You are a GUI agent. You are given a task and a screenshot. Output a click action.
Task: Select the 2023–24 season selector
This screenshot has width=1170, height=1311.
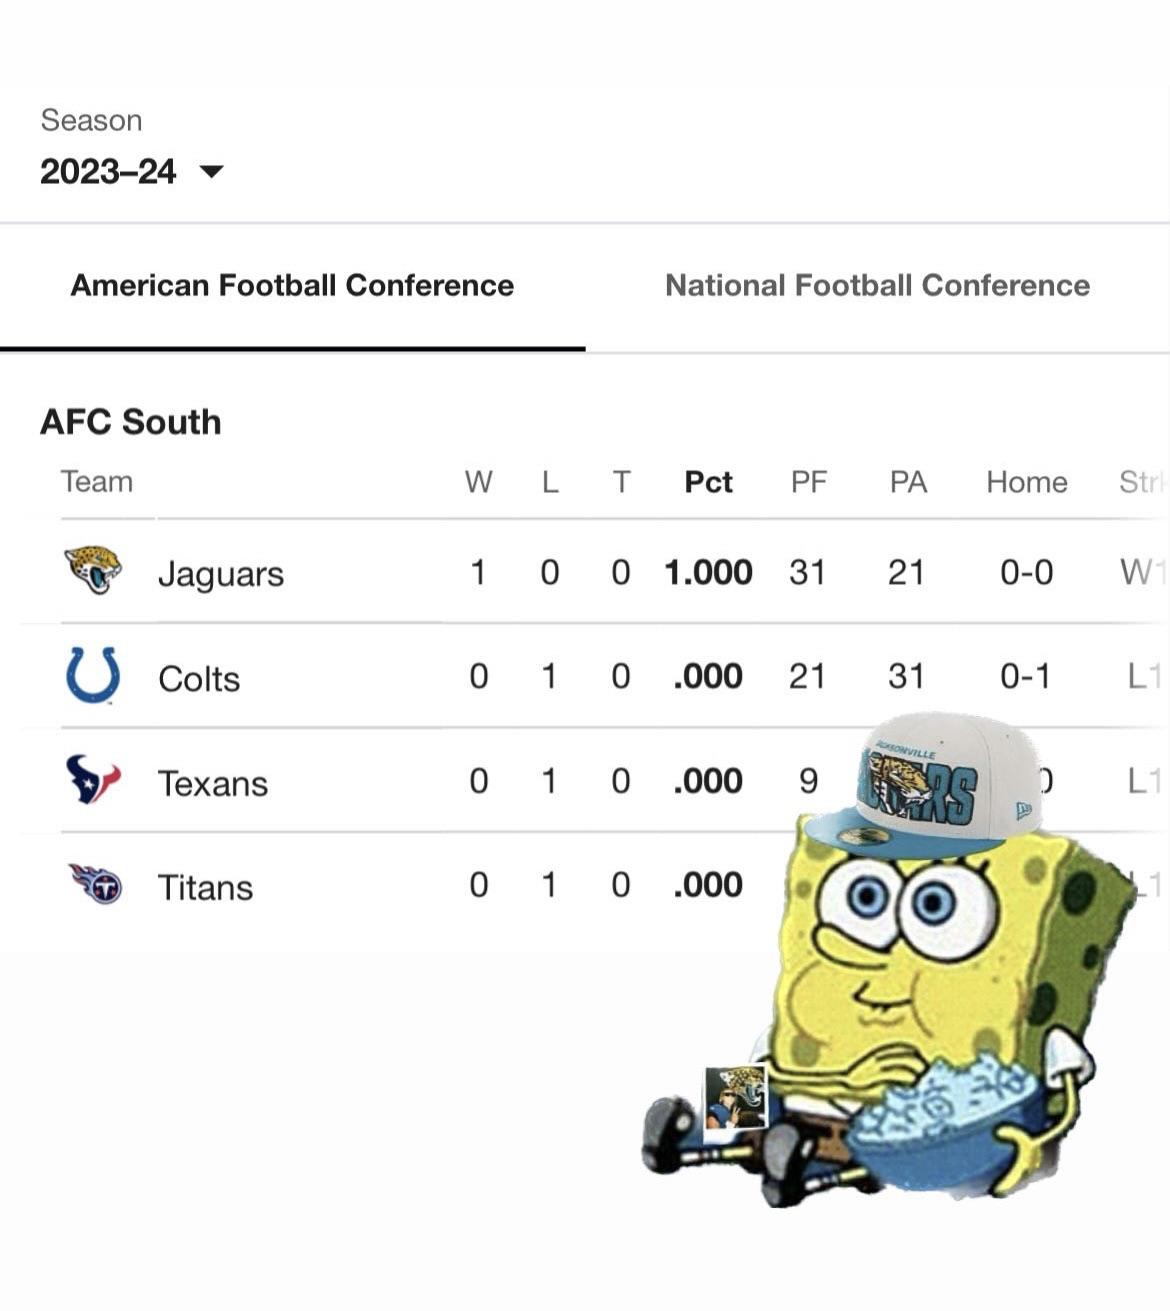click(108, 171)
